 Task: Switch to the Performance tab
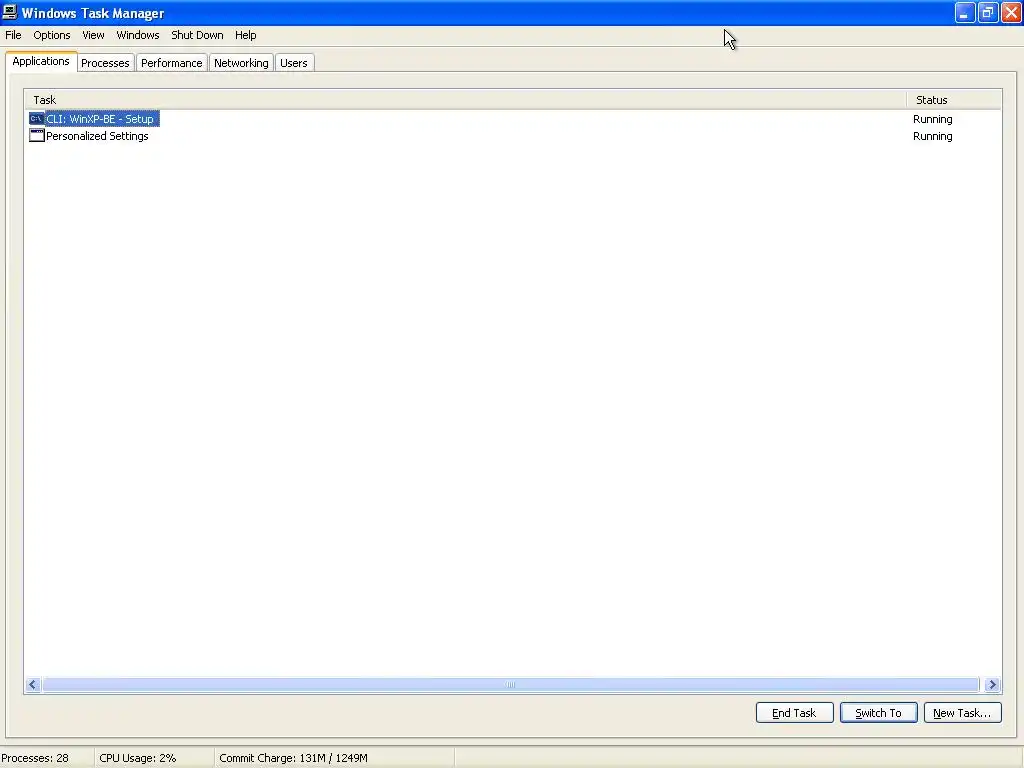[172, 63]
